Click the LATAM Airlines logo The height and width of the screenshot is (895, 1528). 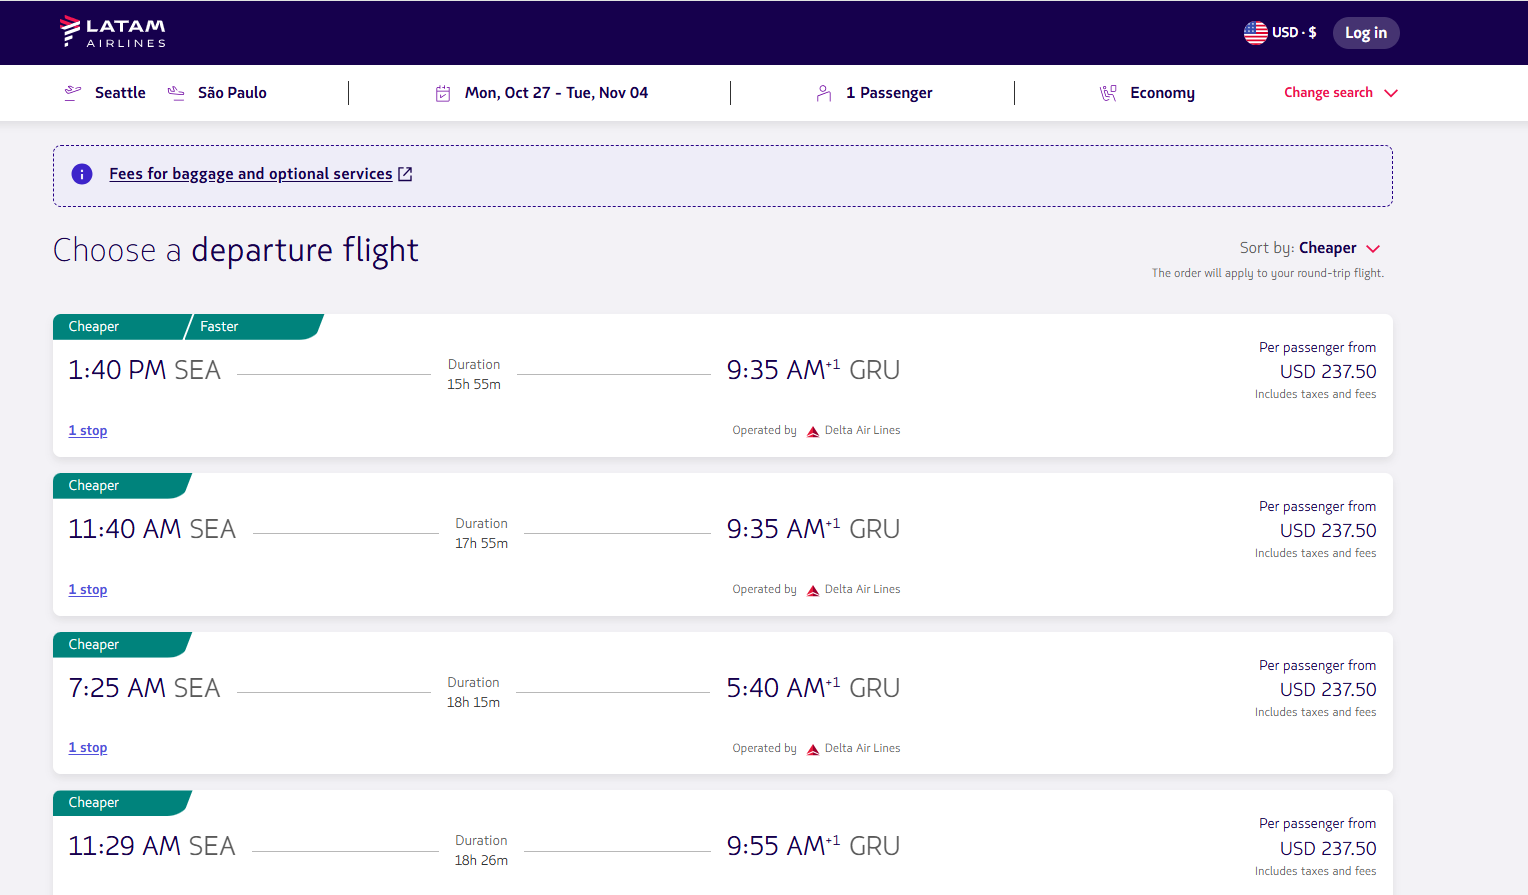click(112, 32)
